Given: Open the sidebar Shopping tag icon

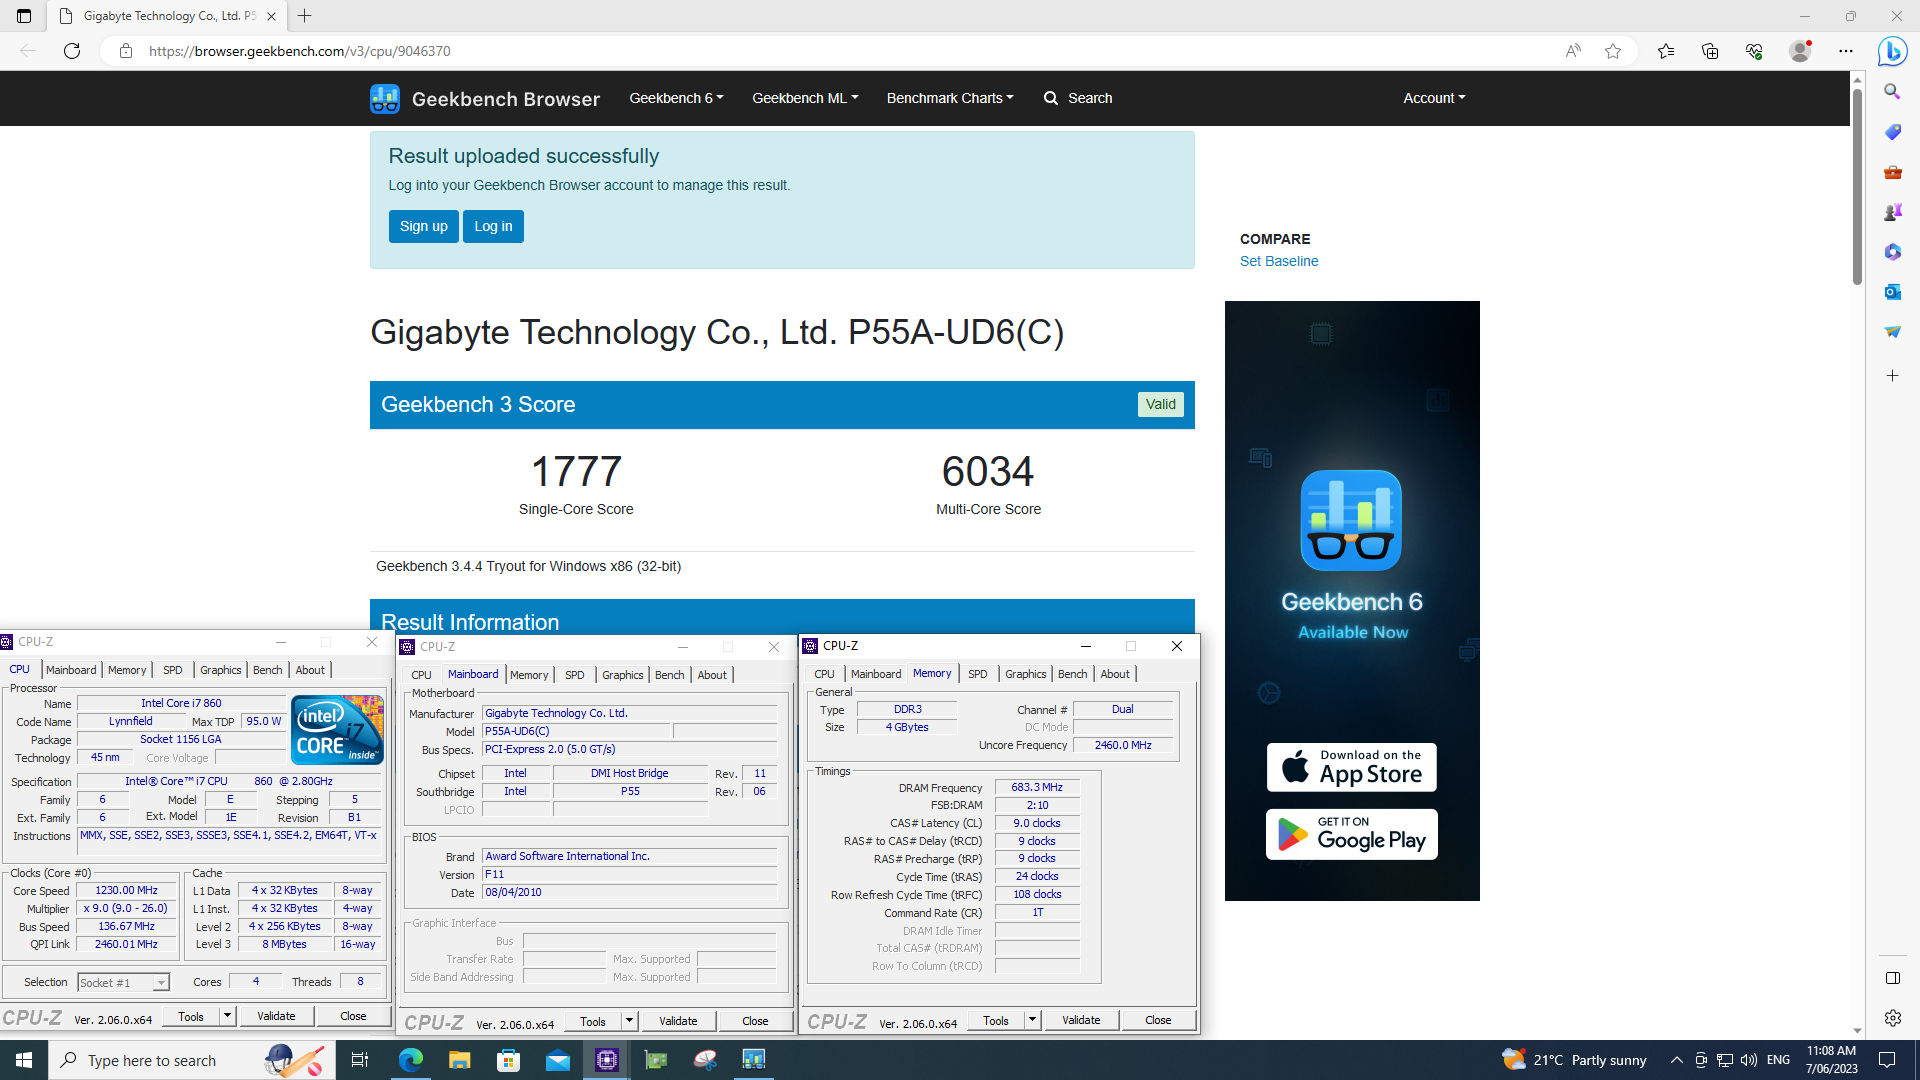Looking at the screenshot, I should [1892, 132].
